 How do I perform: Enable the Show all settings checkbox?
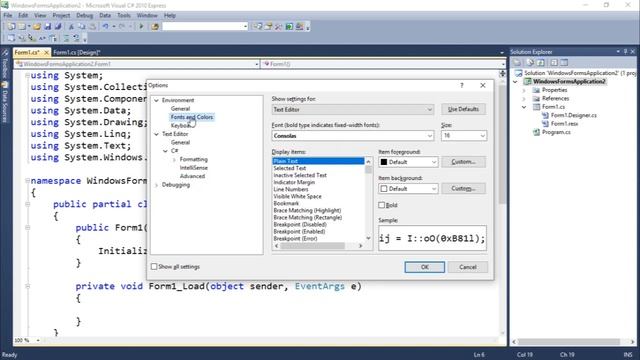pyautogui.click(x=154, y=267)
